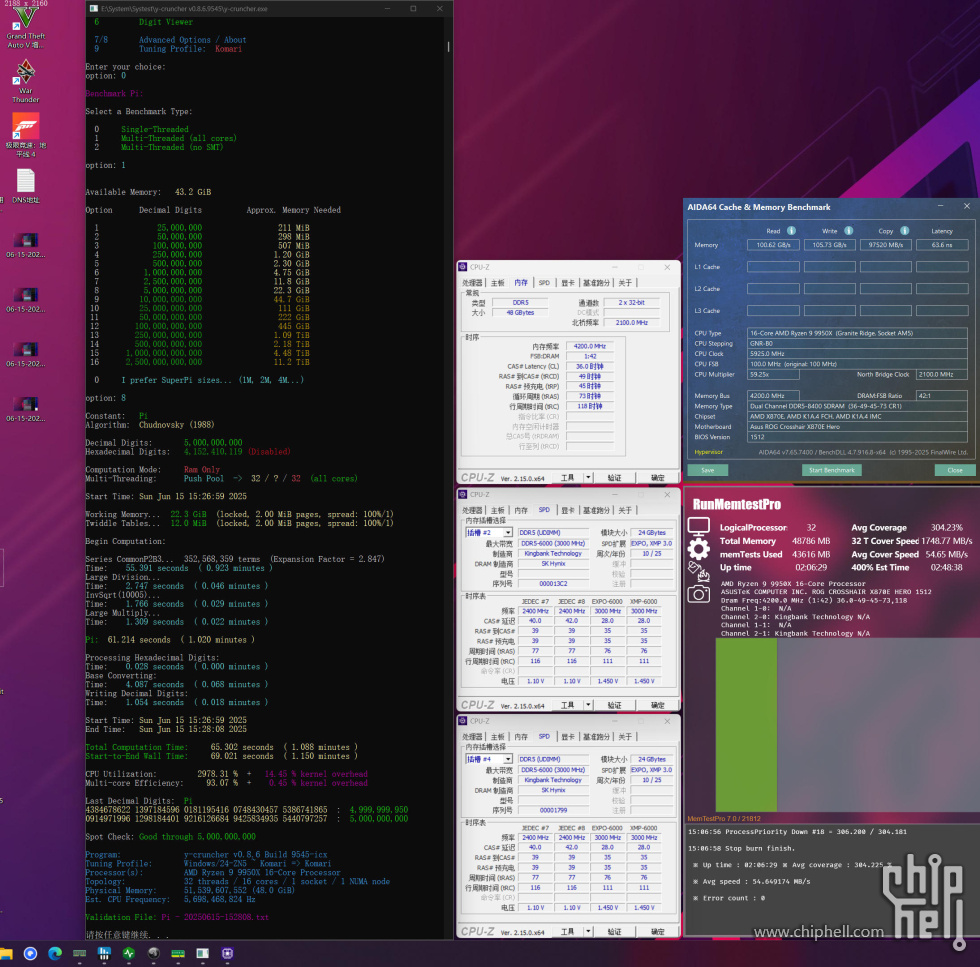
Task: Expand the 工具 dropdown arrow in middle CPU-Z window
Action: (x=588, y=704)
